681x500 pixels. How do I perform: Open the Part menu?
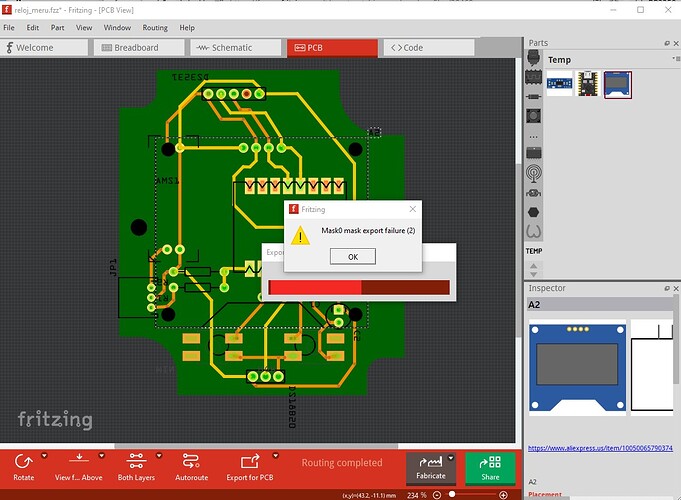[57, 27]
